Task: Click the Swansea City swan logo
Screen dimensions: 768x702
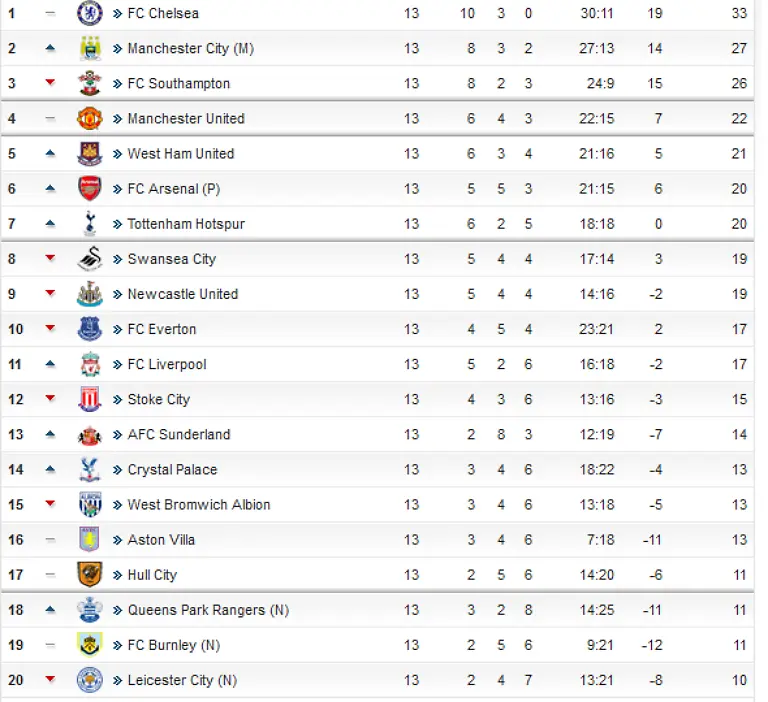Action: [90, 259]
